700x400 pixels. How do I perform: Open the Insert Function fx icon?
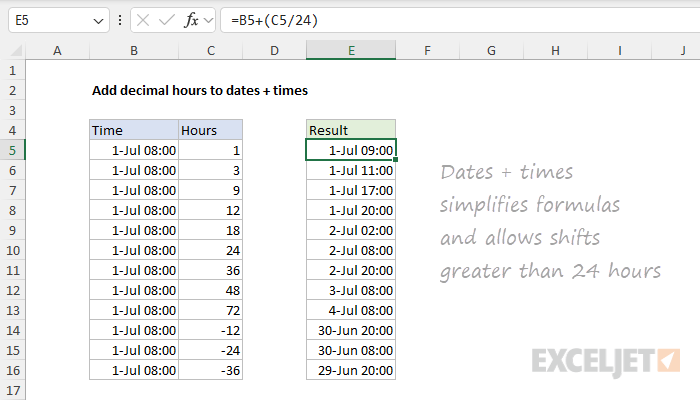191,21
